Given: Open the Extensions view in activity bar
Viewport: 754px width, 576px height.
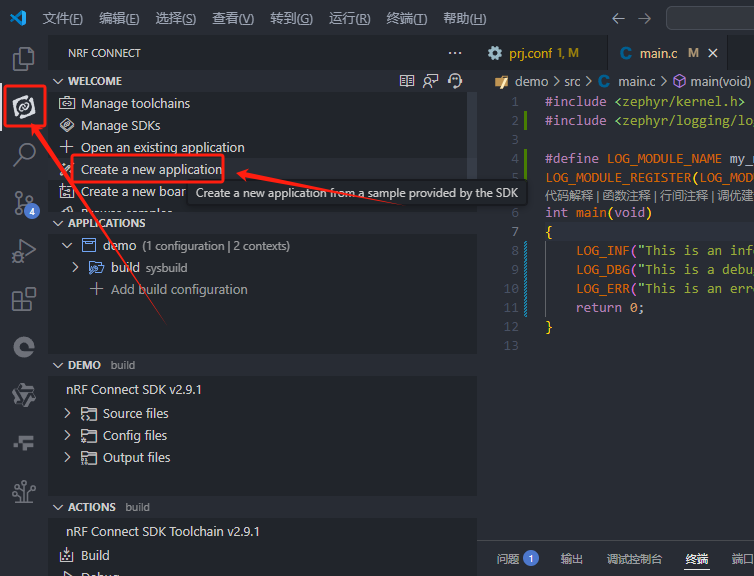Looking at the screenshot, I should click(x=24, y=299).
